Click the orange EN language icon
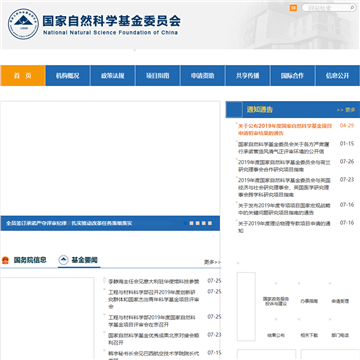Viewport: 360px width, 360px height. coord(293,8)
